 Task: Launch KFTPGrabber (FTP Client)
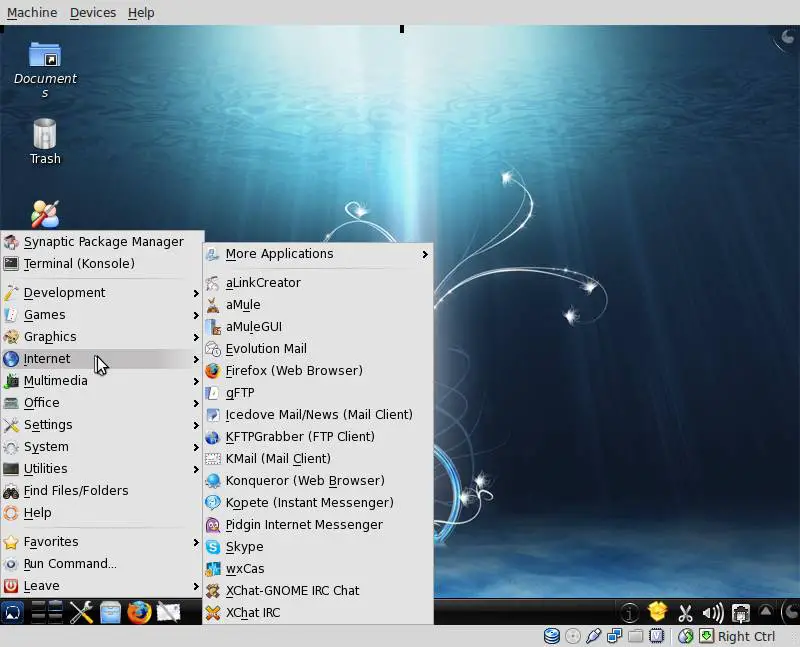(x=318, y=436)
